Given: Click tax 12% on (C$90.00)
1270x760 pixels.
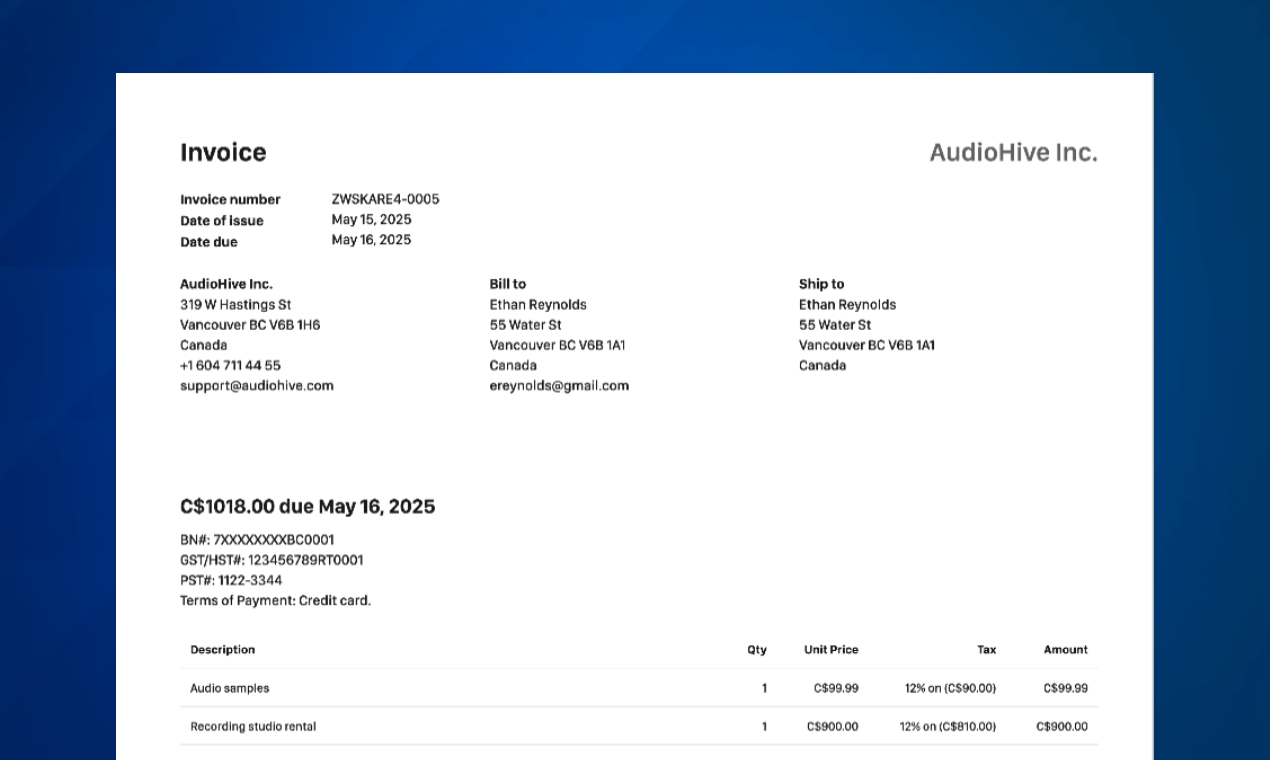Looking at the screenshot, I should 951,688.
